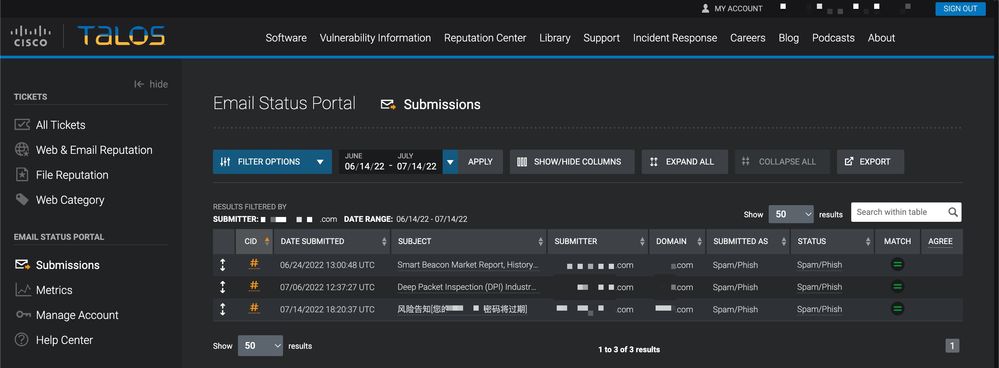The height and width of the screenshot is (368, 999).
Task: Sort by CID column
Action: [254, 241]
